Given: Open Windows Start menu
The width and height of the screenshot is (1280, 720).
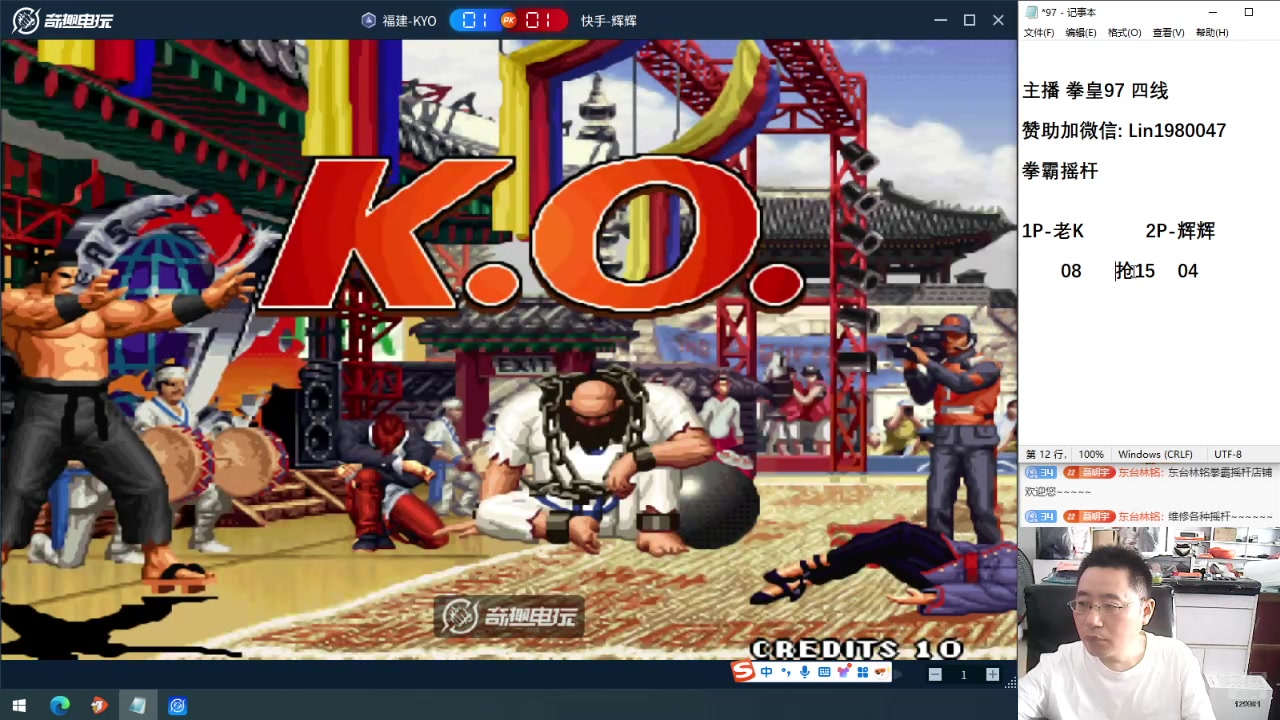Looking at the screenshot, I should (x=19, y=705).
